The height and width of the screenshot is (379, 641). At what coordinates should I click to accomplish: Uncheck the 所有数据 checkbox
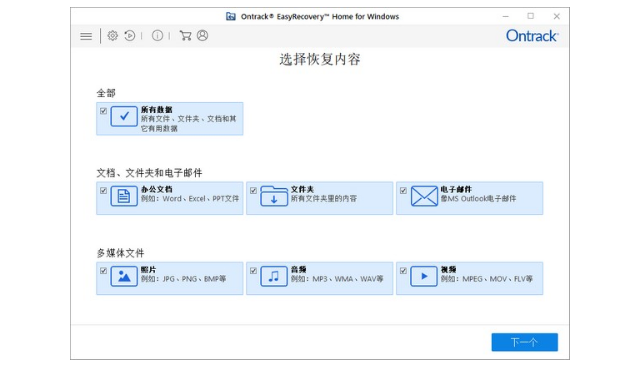(103, 111)
